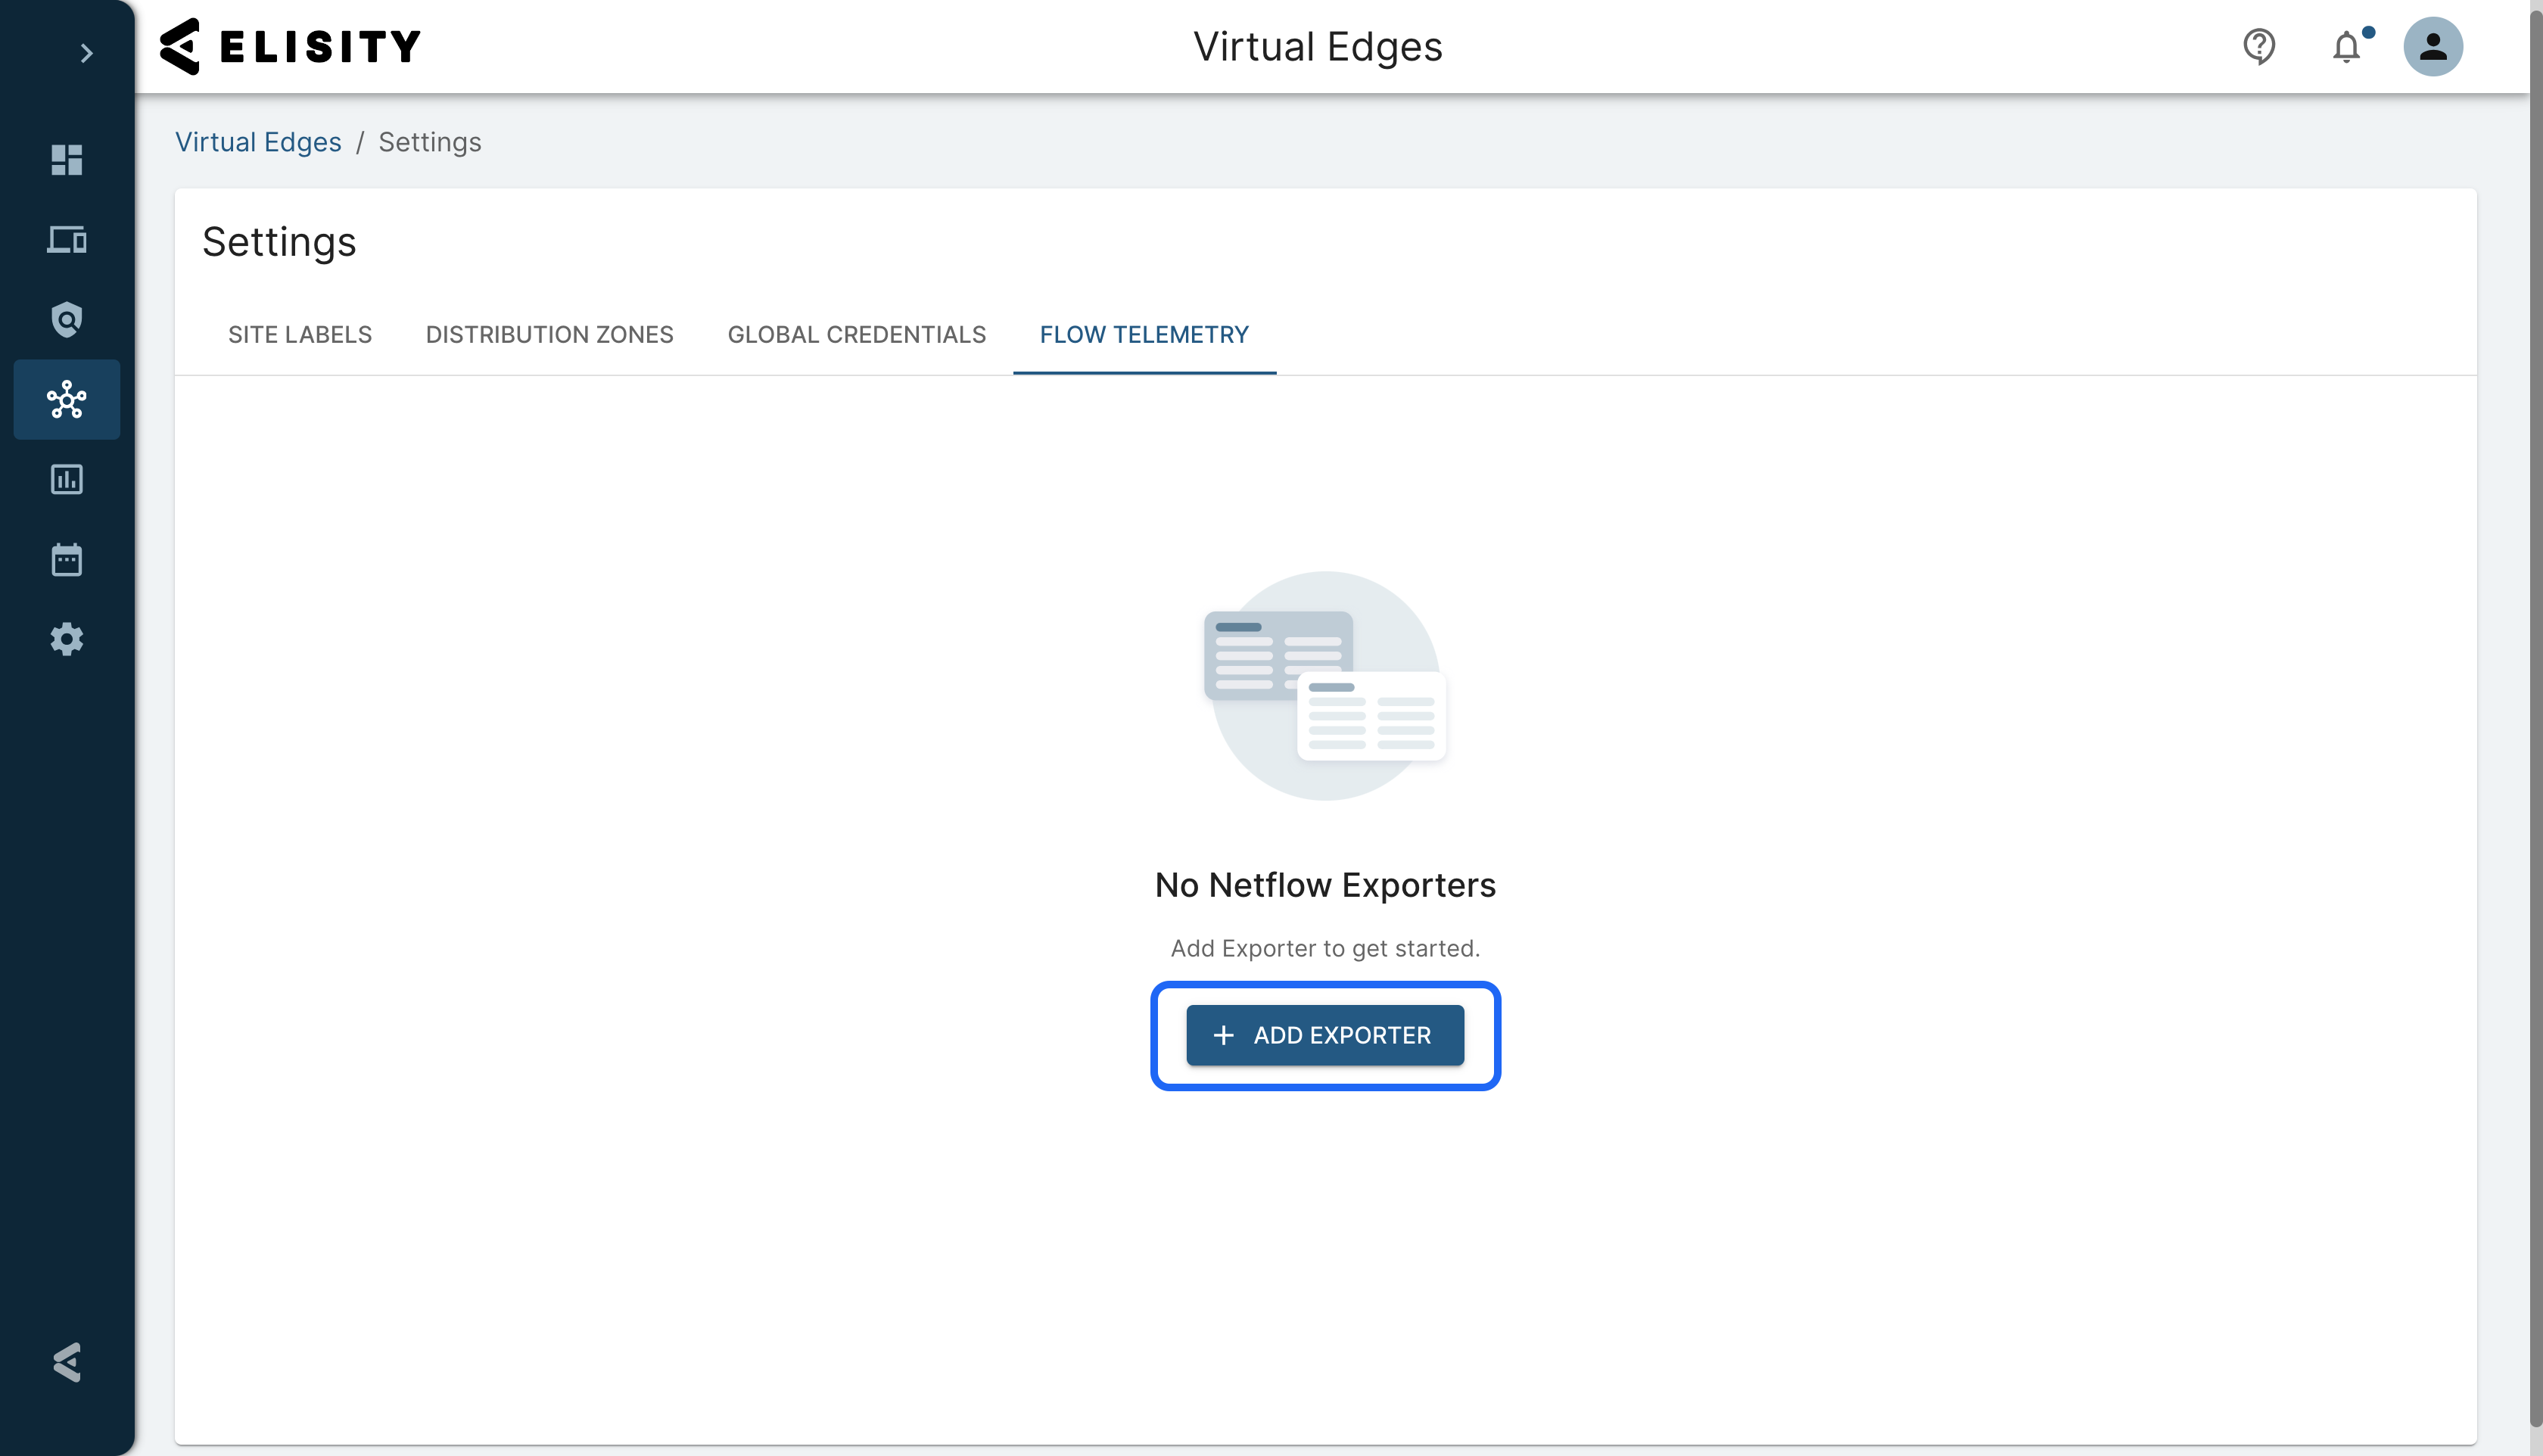Expand the sidebar with the chevron arrow

(x=87, y=53)
